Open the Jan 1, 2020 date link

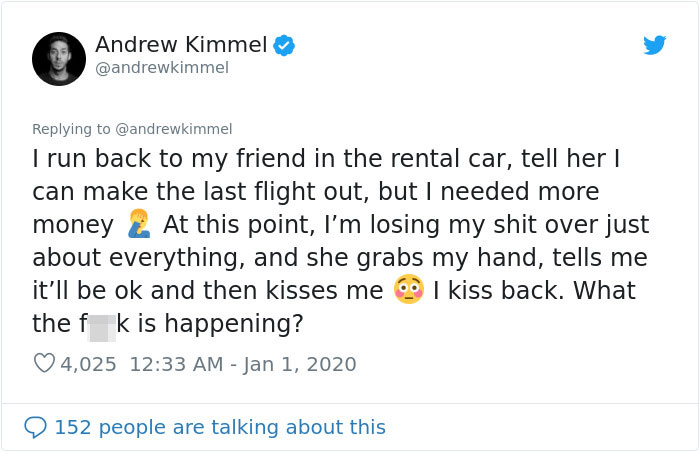click(300, 364)
